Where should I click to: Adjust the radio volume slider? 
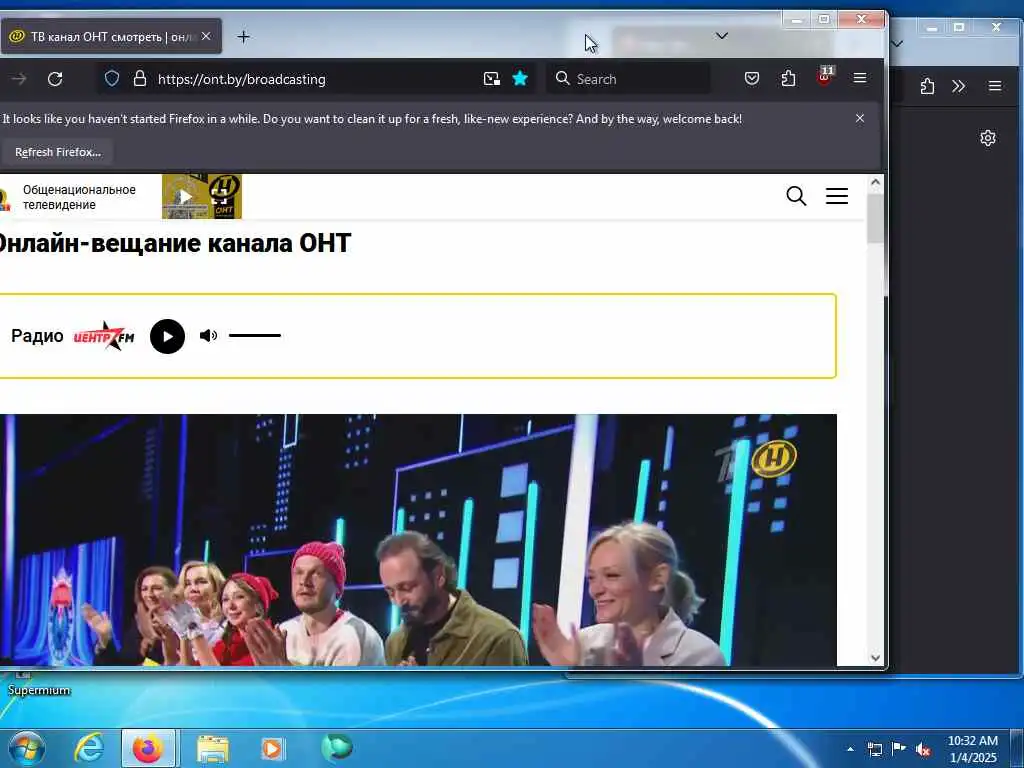(x=255, y=336)
